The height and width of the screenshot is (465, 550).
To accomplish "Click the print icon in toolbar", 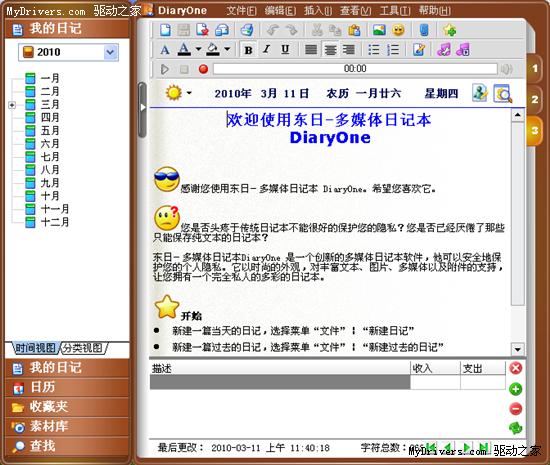I will click(247, 30).
